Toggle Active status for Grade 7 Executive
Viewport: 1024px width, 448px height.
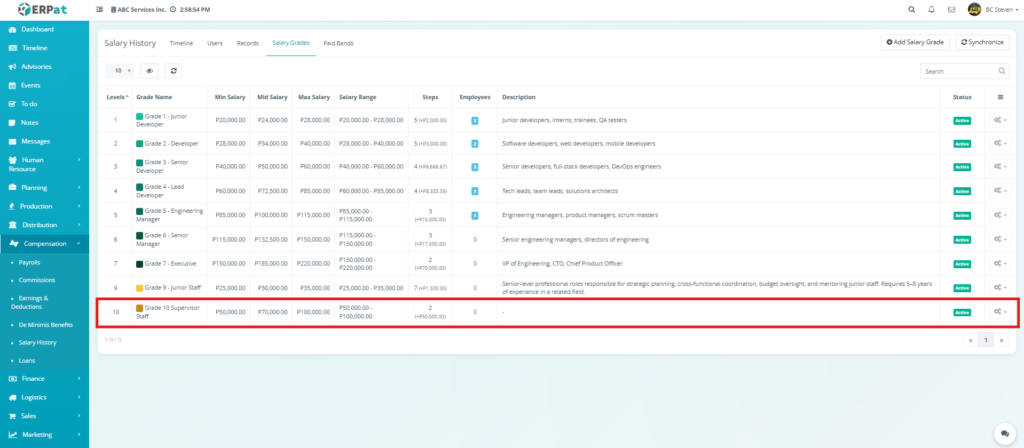coord(962,263)
